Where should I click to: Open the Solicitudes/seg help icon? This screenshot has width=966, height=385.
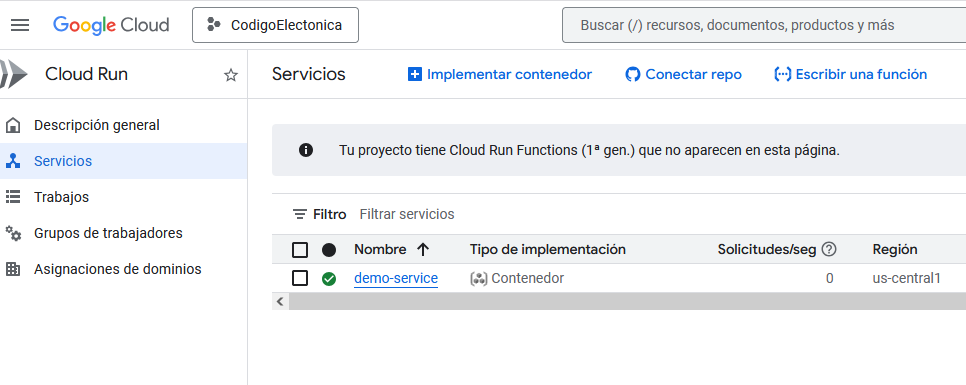click(829, 249)
